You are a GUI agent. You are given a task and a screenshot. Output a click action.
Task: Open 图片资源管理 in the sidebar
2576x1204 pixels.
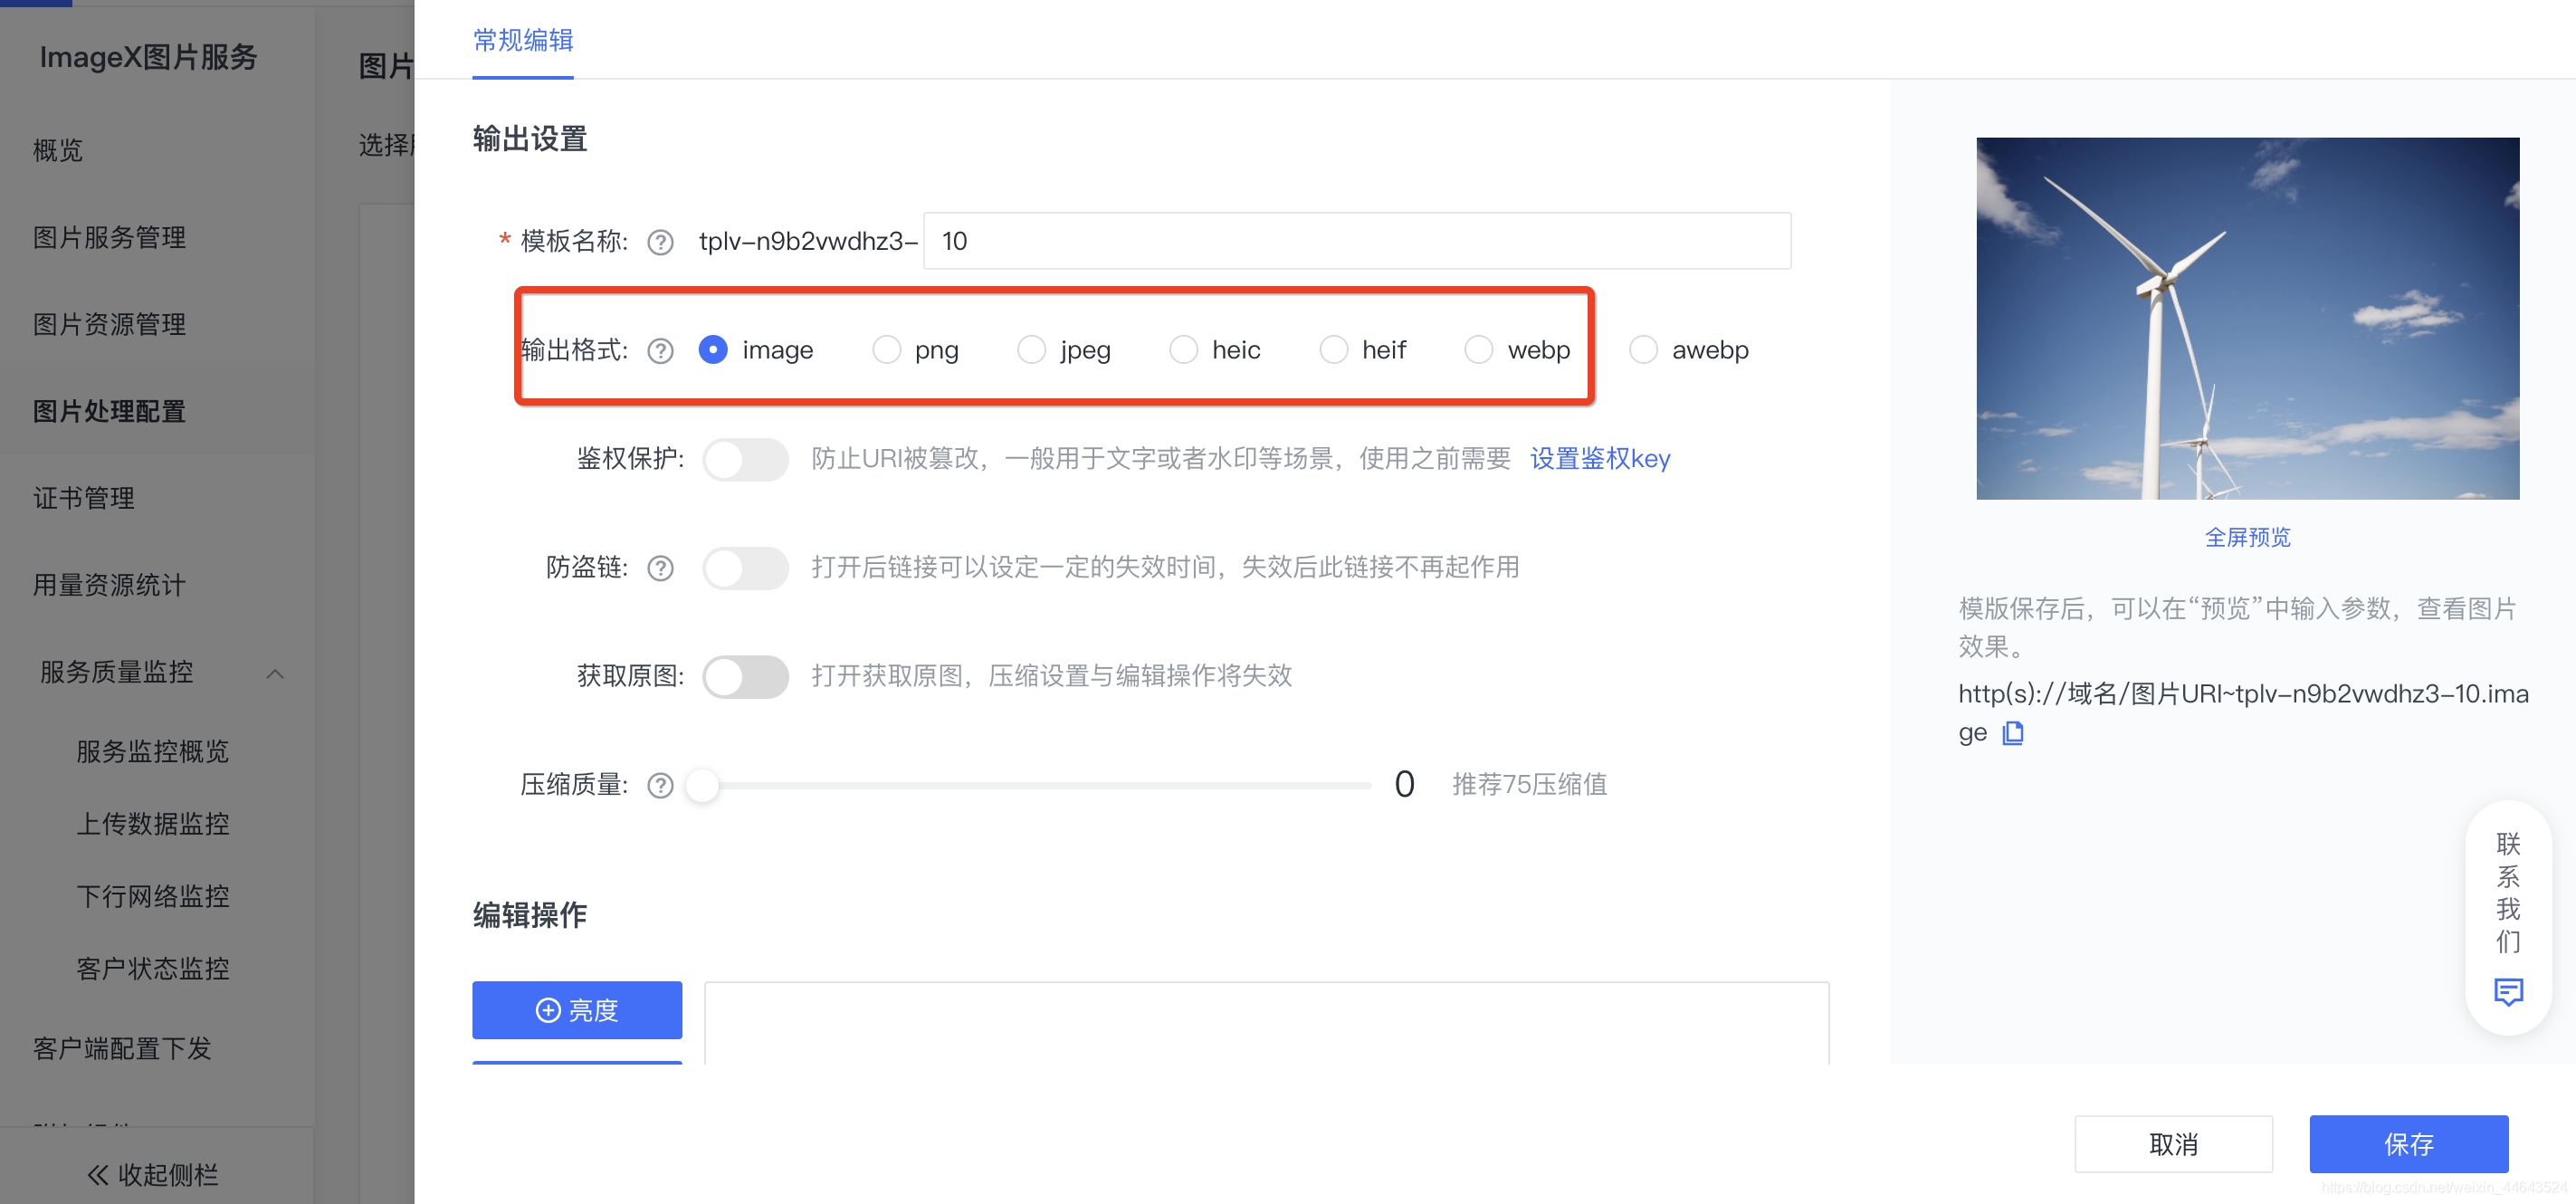109,324
